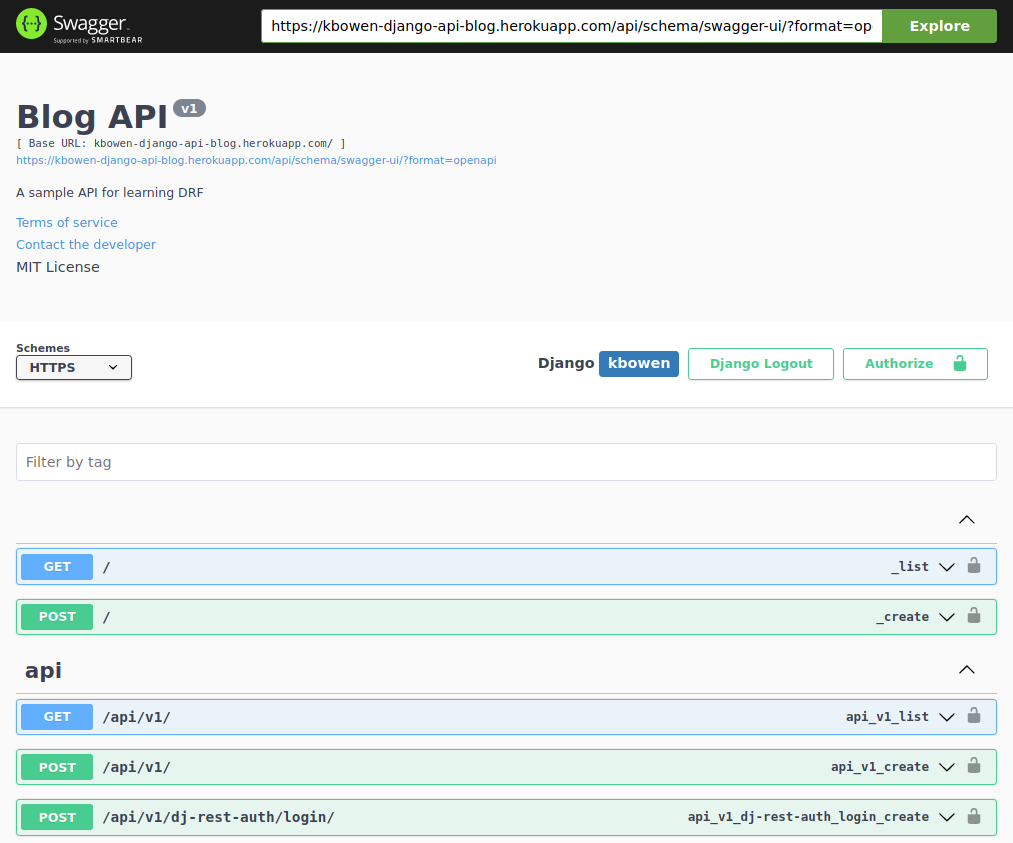The width and height of the screenshot is (1013, 843).
Task: Click the lock icon inside Authorize button
Action: click(960, 363)
